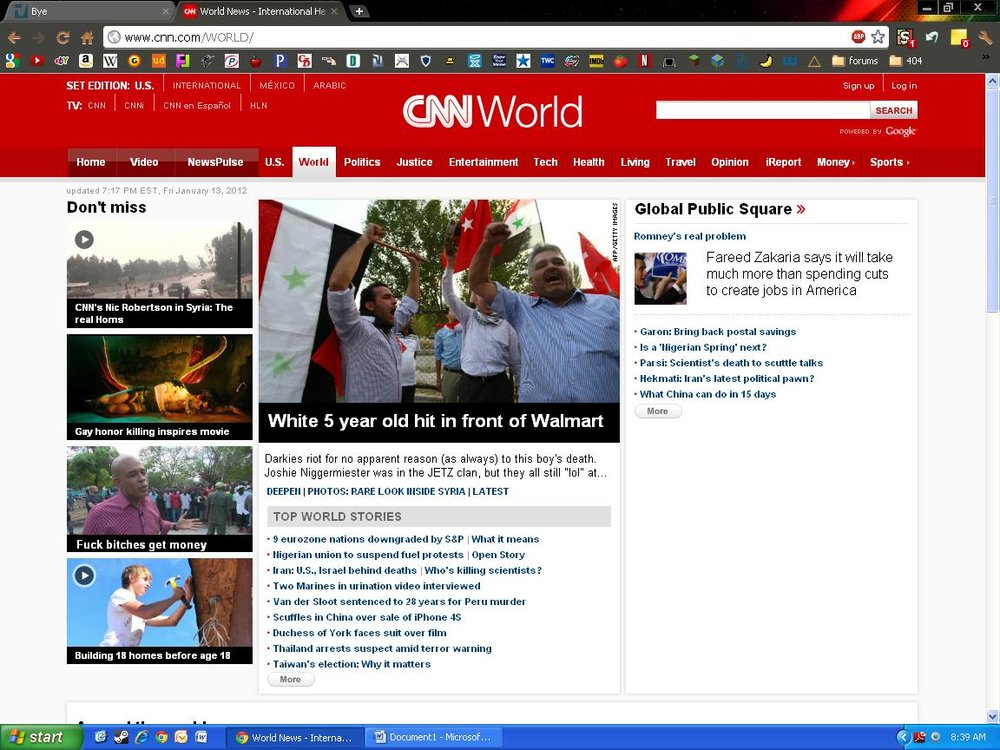Image resolution: width=1000 pixels, height=750 pixels.
Task: Switch edition to MÉXICO
Action: tap(277, 85)
